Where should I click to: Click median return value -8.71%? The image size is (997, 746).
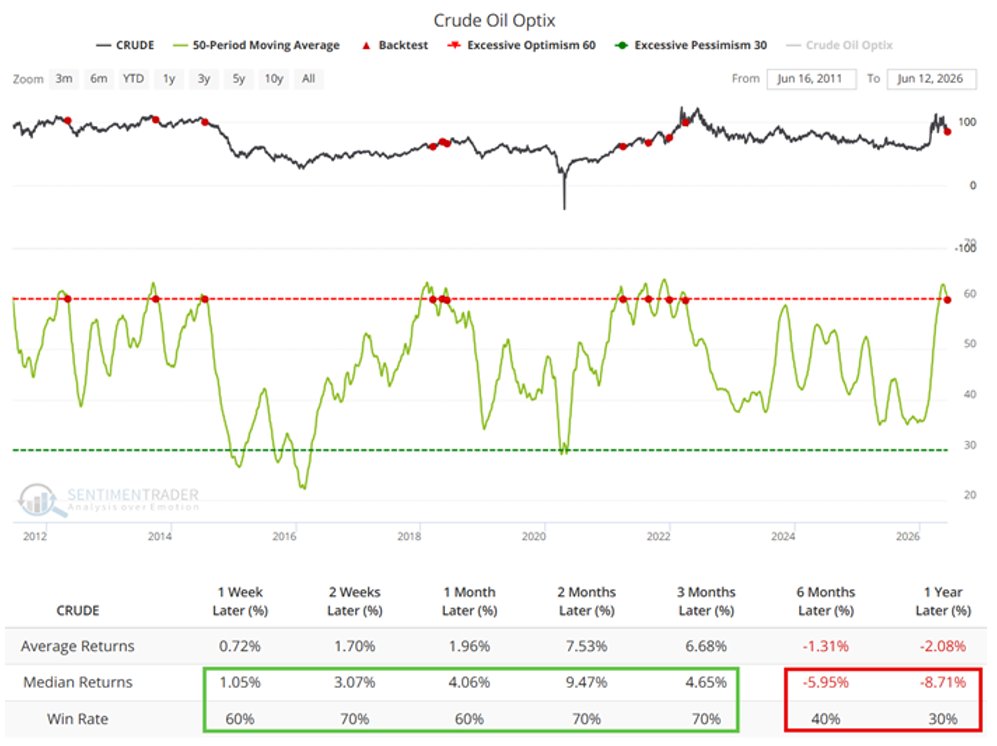(943, 682)
